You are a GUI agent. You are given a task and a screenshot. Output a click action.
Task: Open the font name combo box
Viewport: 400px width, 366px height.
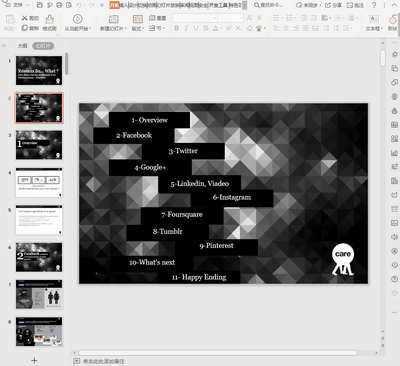(195, 18)
